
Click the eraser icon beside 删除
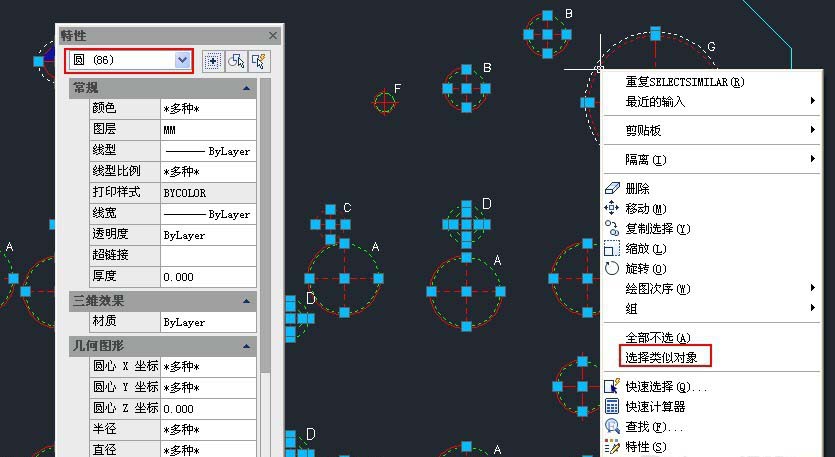coord(612,188)
